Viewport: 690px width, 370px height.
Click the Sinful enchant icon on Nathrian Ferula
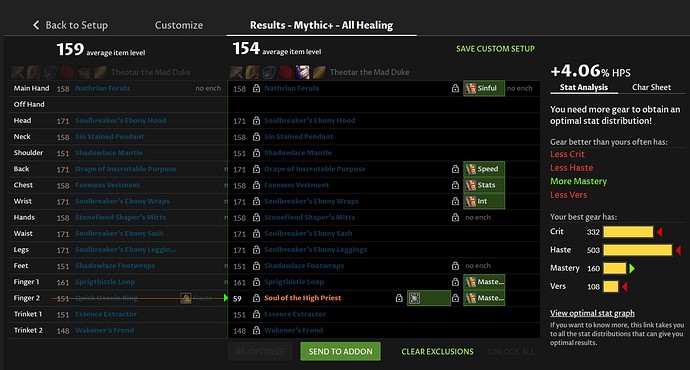pos(470,88)
